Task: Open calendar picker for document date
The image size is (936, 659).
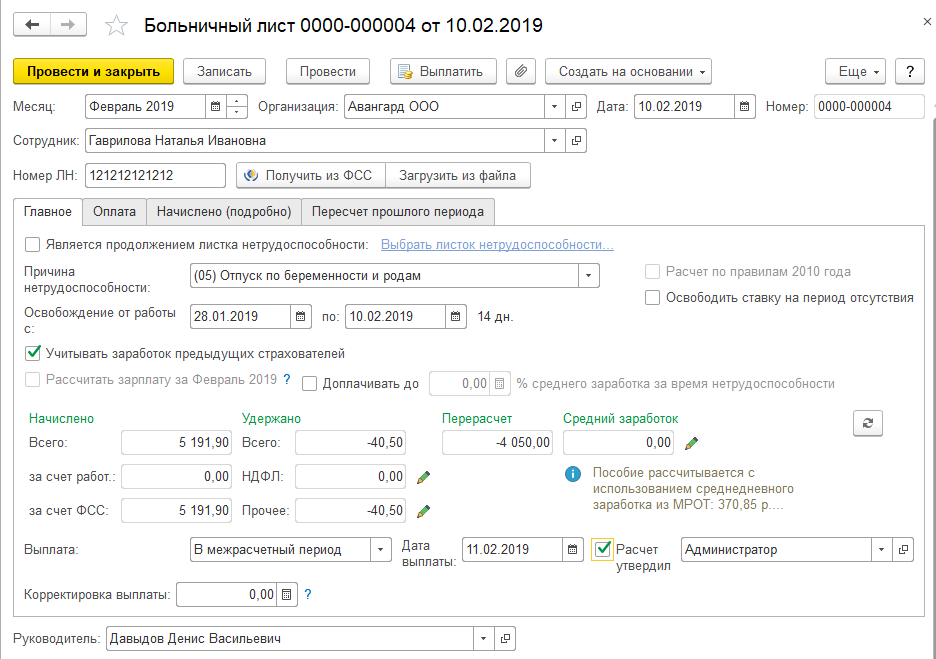Action: (x=745, y=106)
